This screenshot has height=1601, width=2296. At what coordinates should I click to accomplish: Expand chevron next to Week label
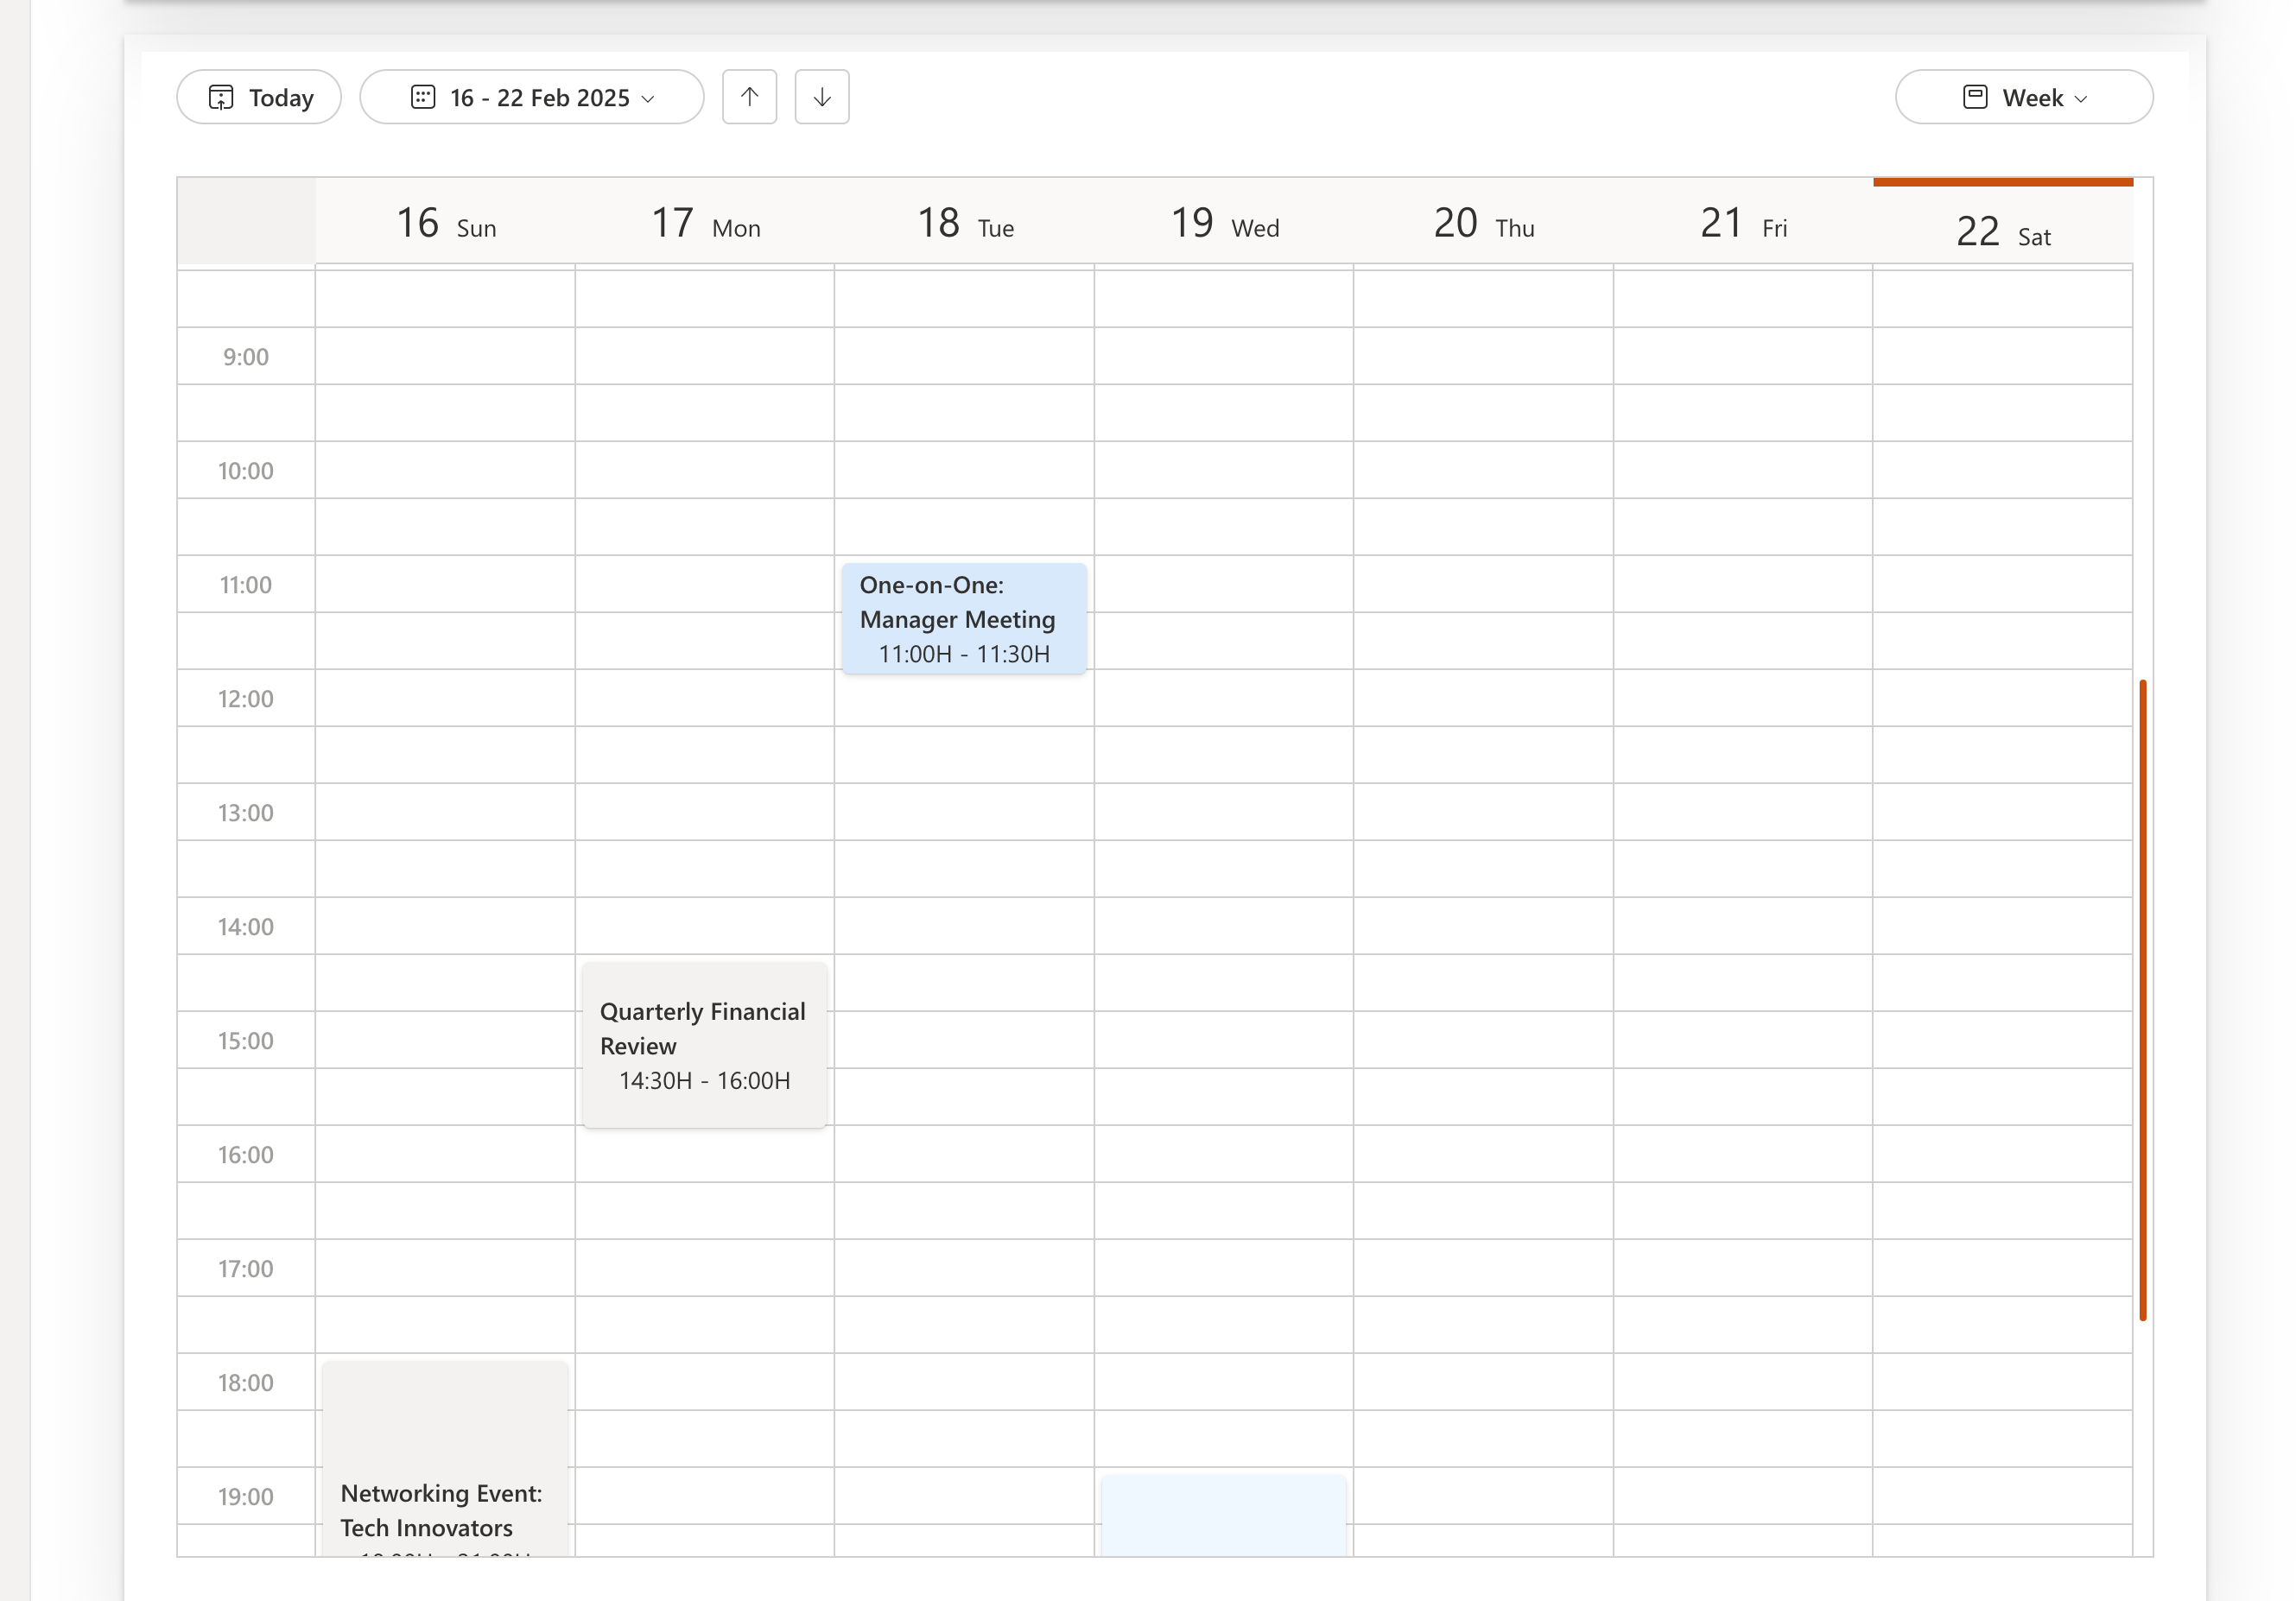2081,99
